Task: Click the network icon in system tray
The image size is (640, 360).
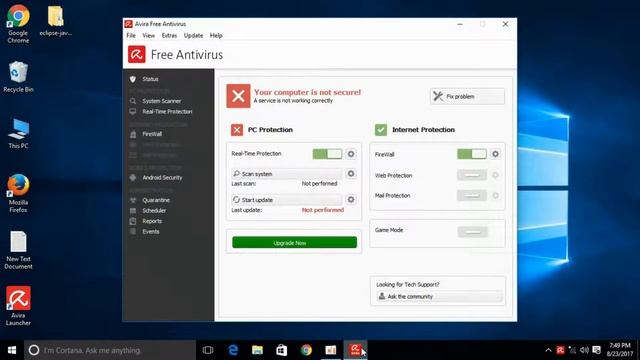Action: pyautogui.click(x=573, y=350)
